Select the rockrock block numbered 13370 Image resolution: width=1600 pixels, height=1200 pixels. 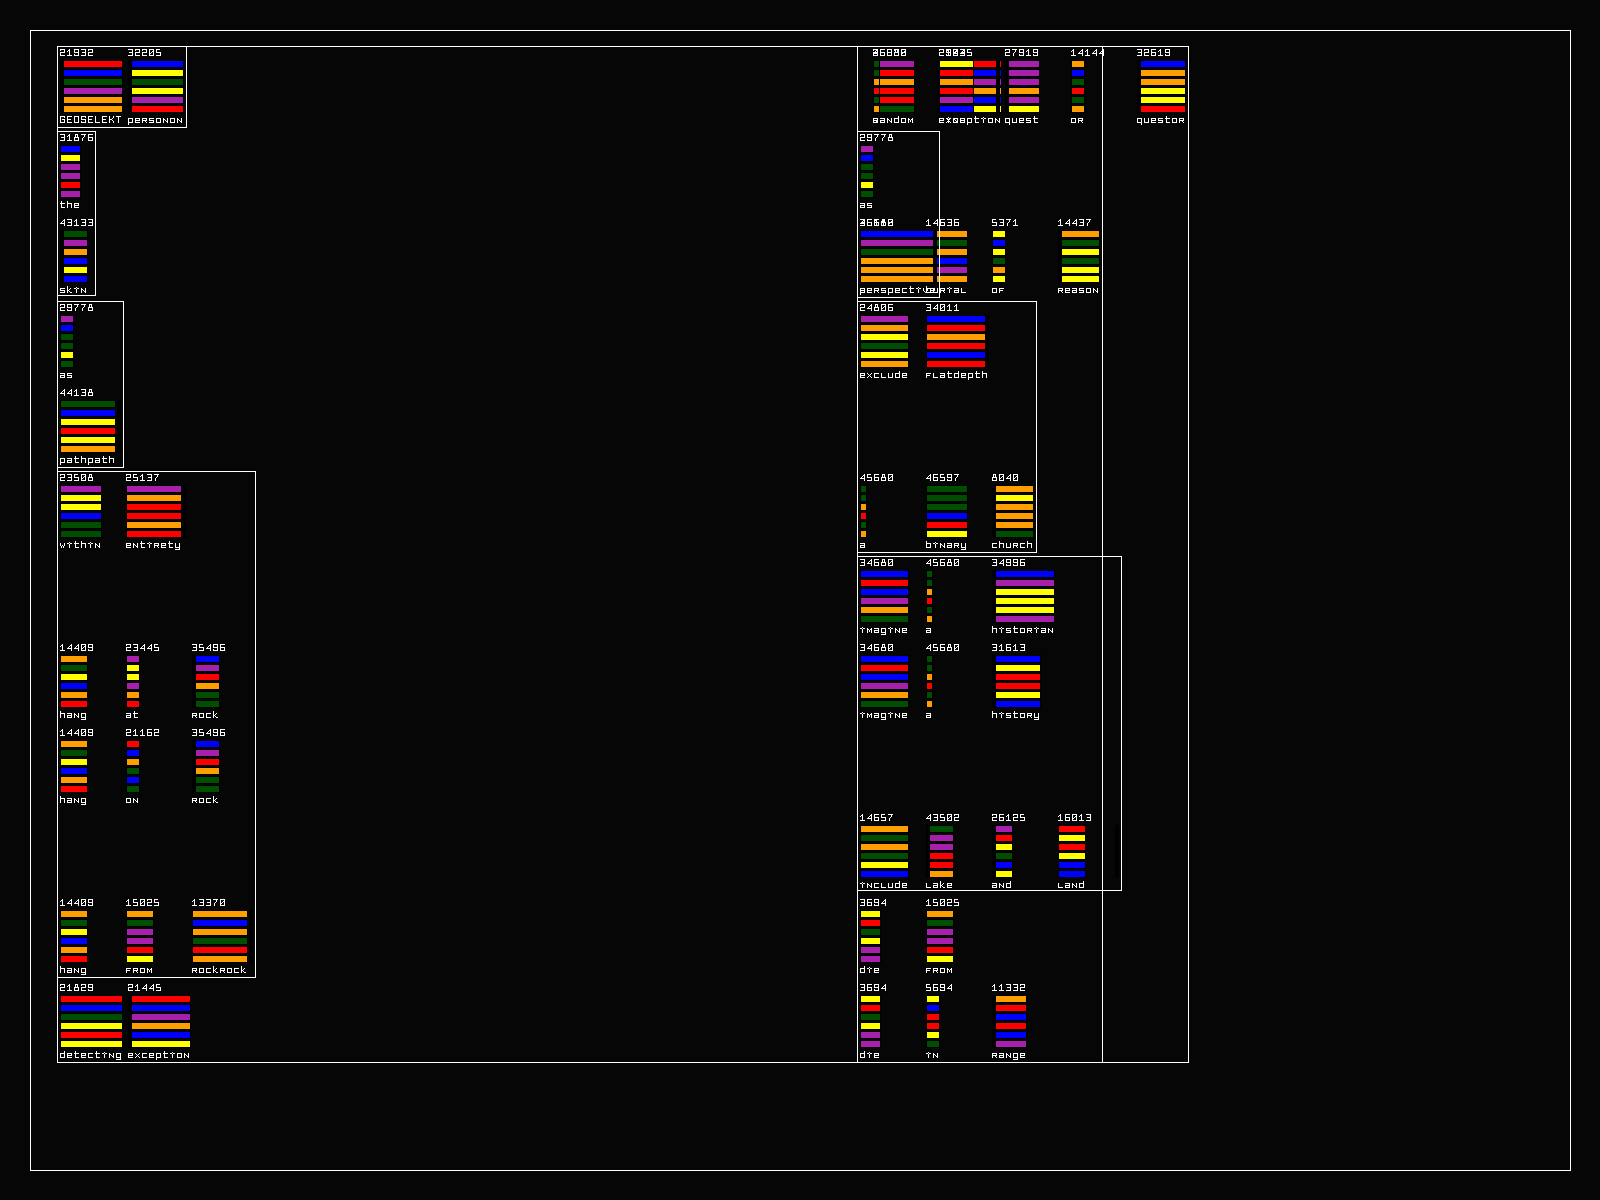(219, 936)
